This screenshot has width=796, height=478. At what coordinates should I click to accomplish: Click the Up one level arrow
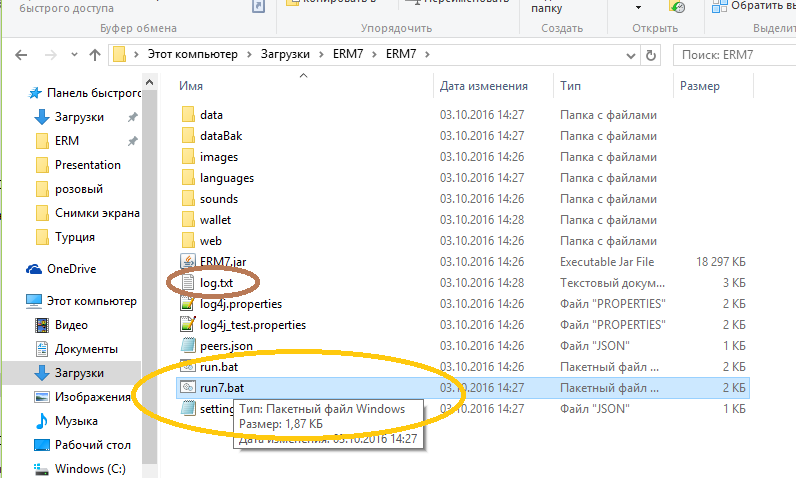tap(94, 55)
